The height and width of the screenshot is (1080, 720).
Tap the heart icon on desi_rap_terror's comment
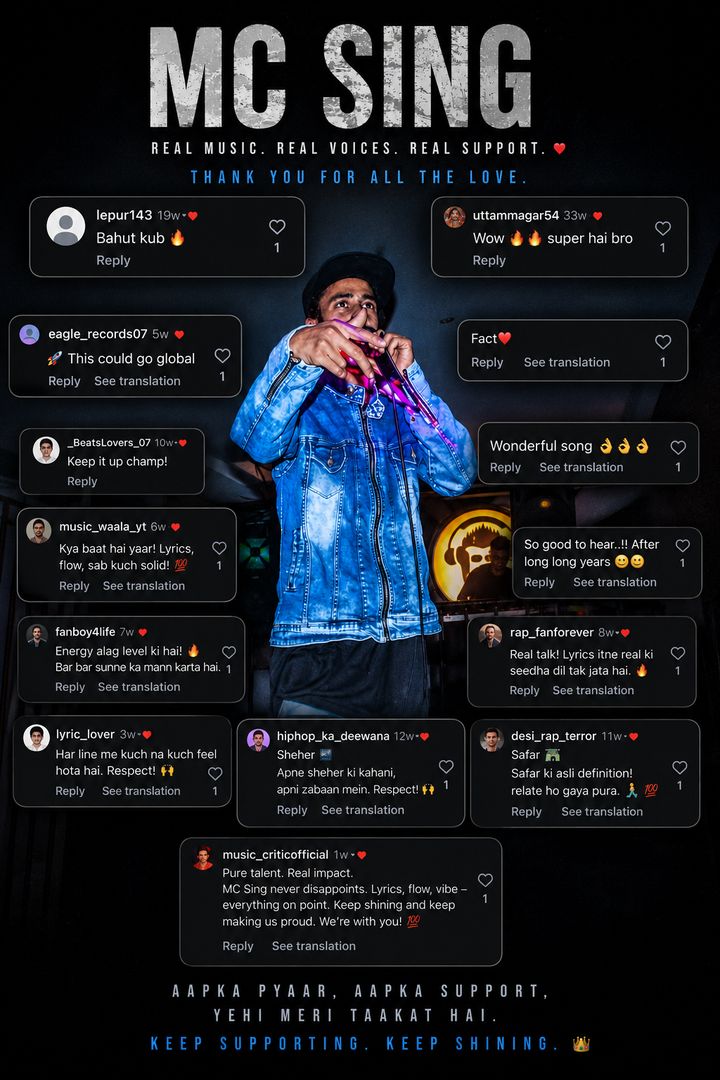click(679, 767)
